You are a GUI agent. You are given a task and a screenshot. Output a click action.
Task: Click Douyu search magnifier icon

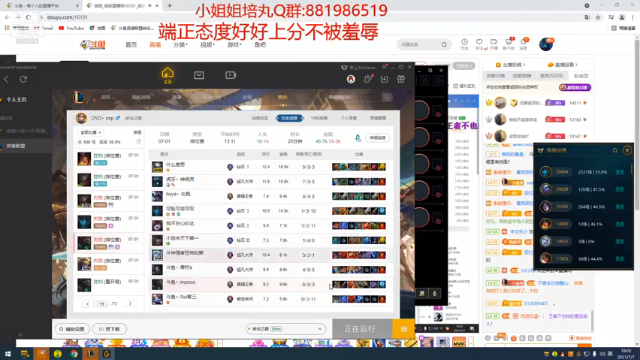click(444, 44)
